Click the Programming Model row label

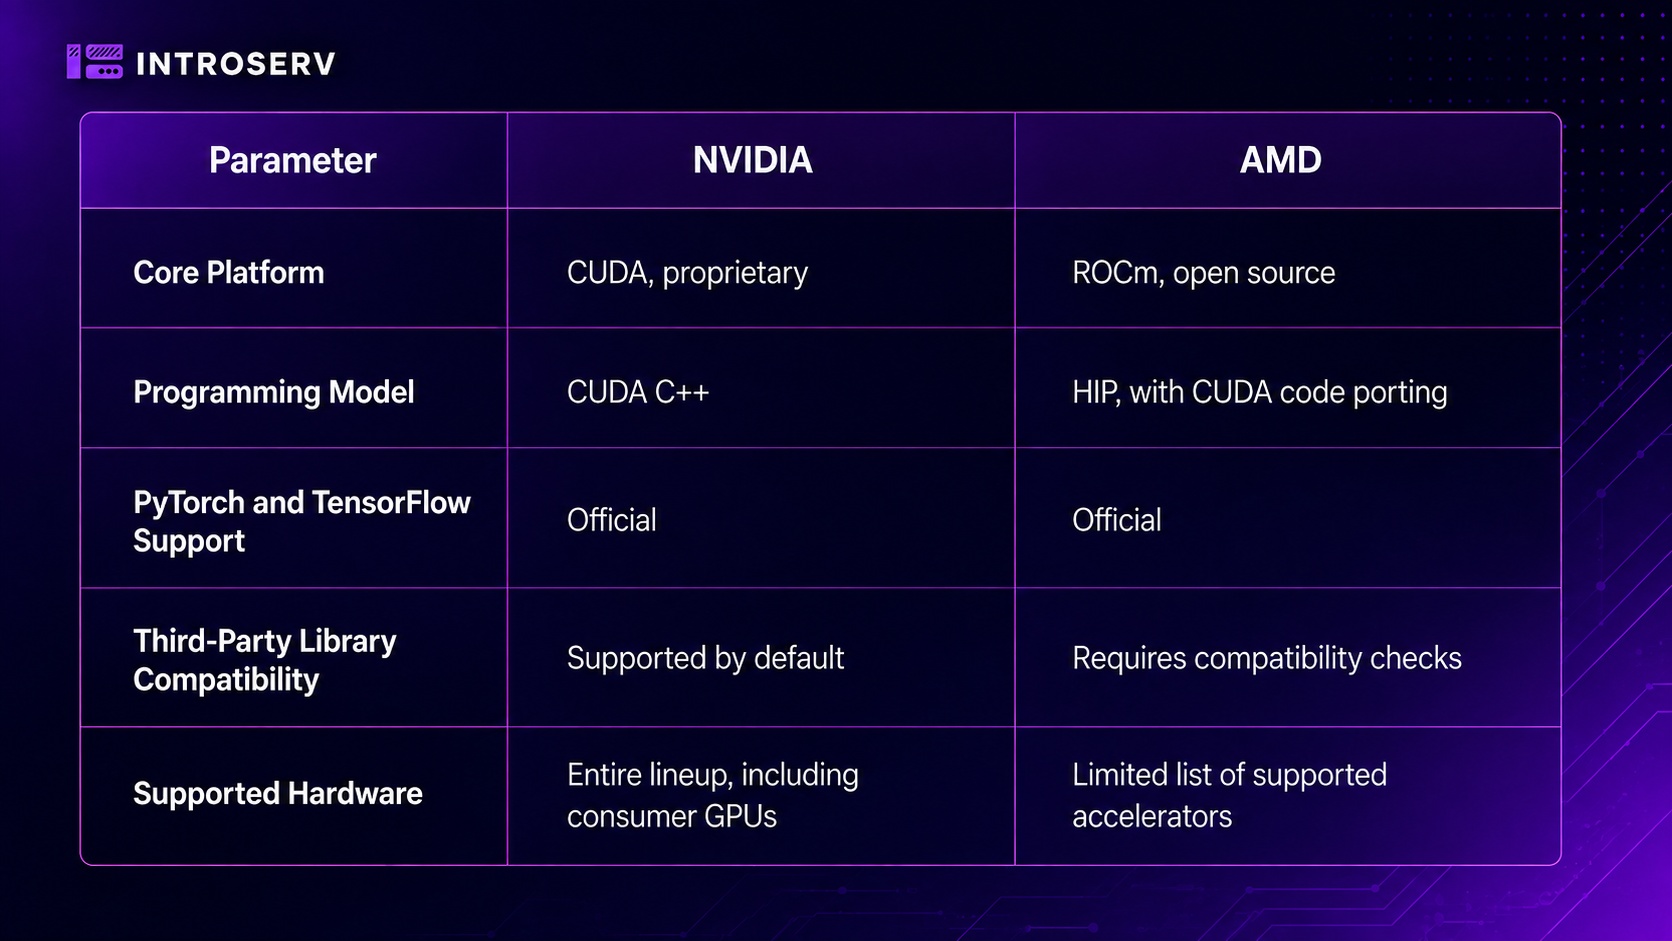[x=274, y=392]
